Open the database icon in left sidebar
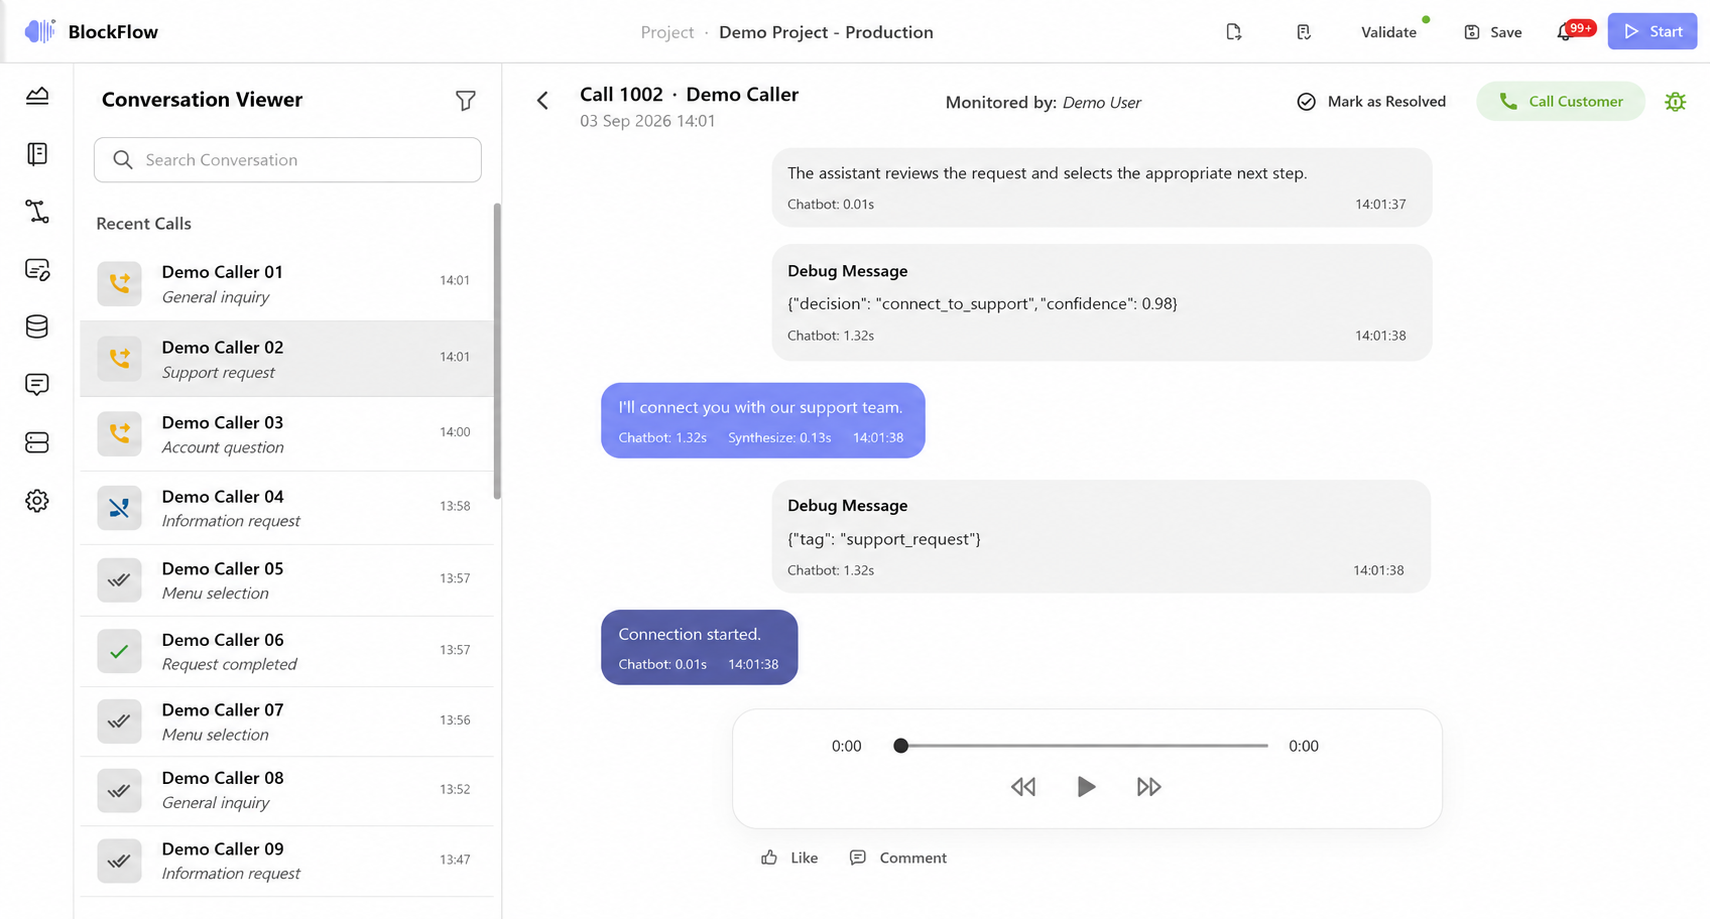The image size is (1710, 919). [37, 327]
